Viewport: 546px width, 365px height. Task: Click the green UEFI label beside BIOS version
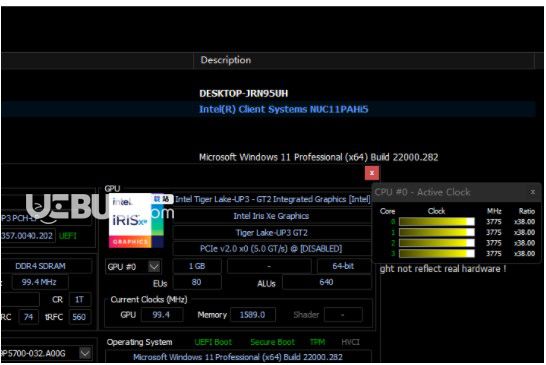click(68, 236)
